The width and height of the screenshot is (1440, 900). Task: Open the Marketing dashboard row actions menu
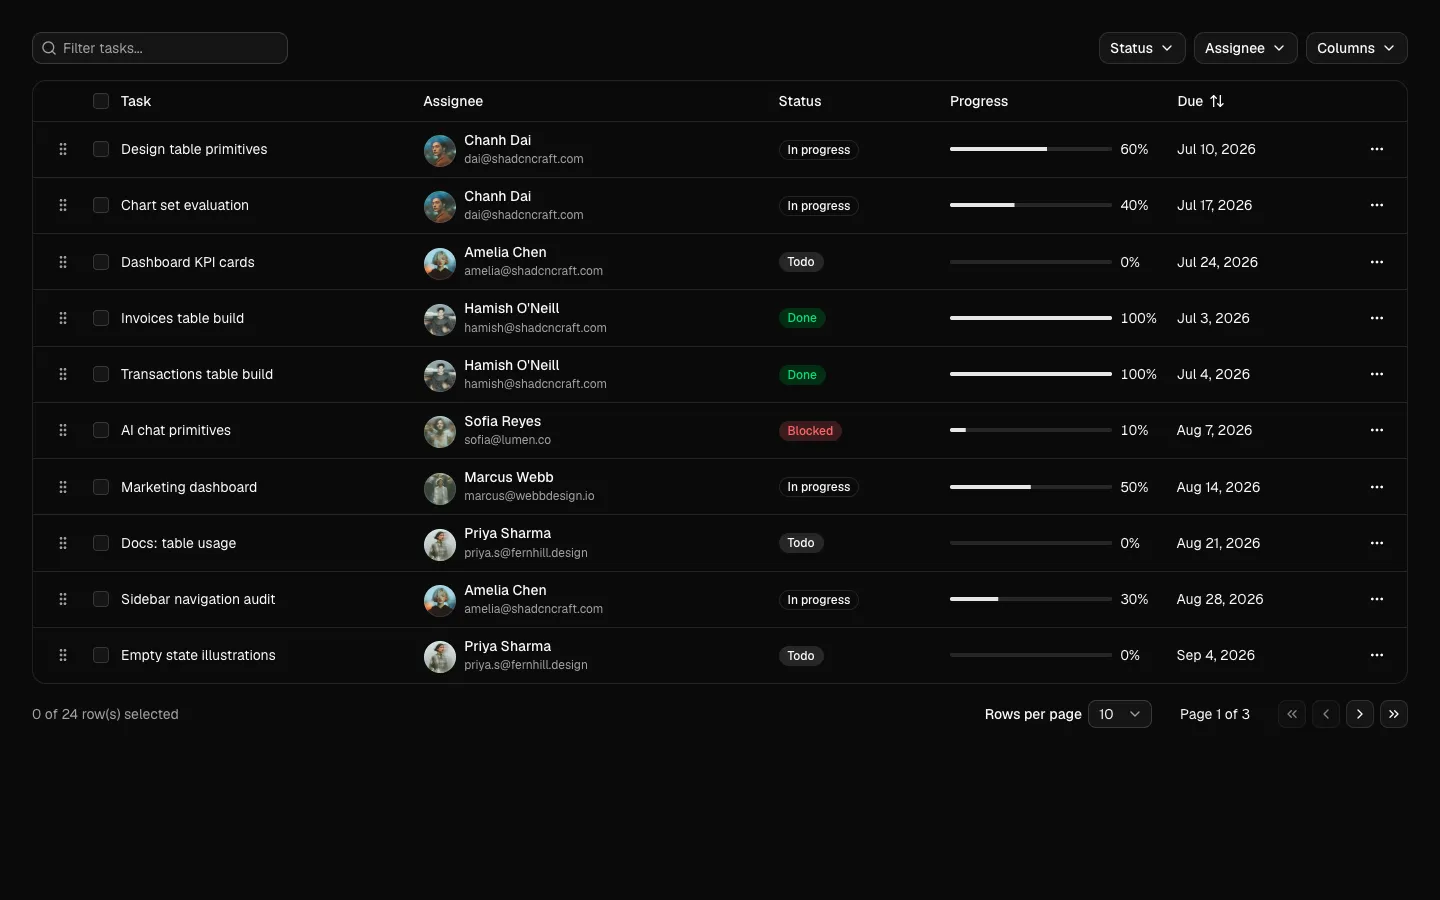pos(1377,487)
